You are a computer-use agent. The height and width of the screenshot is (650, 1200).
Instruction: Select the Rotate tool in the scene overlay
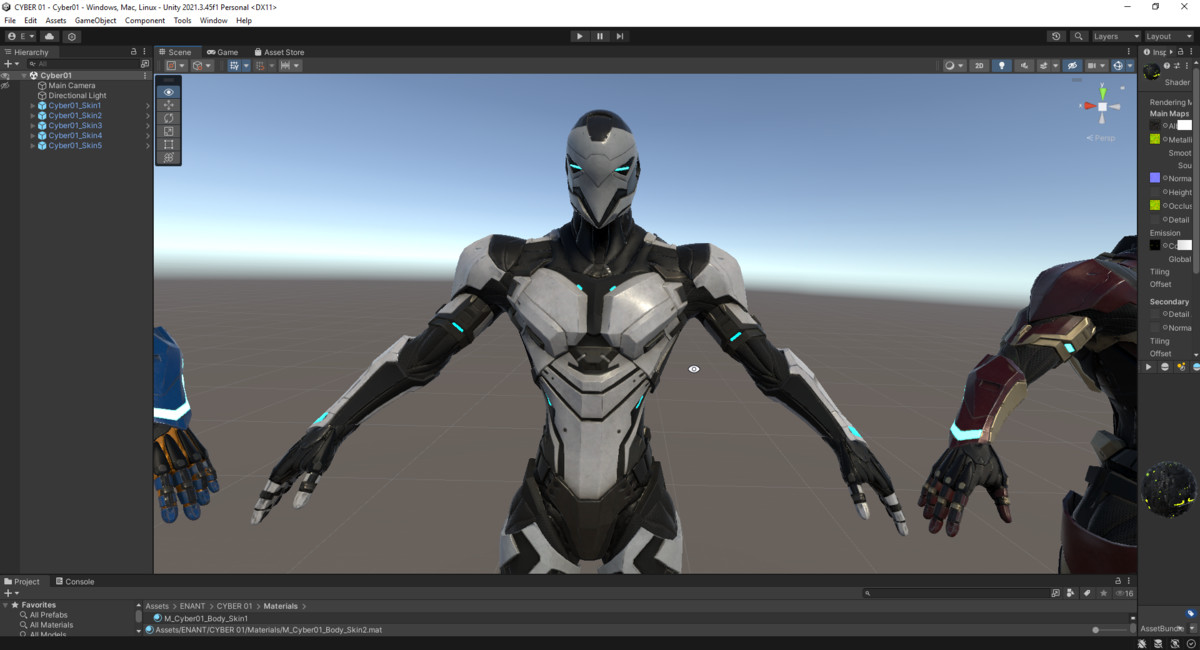pyautogui.click(x=168, y=118)
